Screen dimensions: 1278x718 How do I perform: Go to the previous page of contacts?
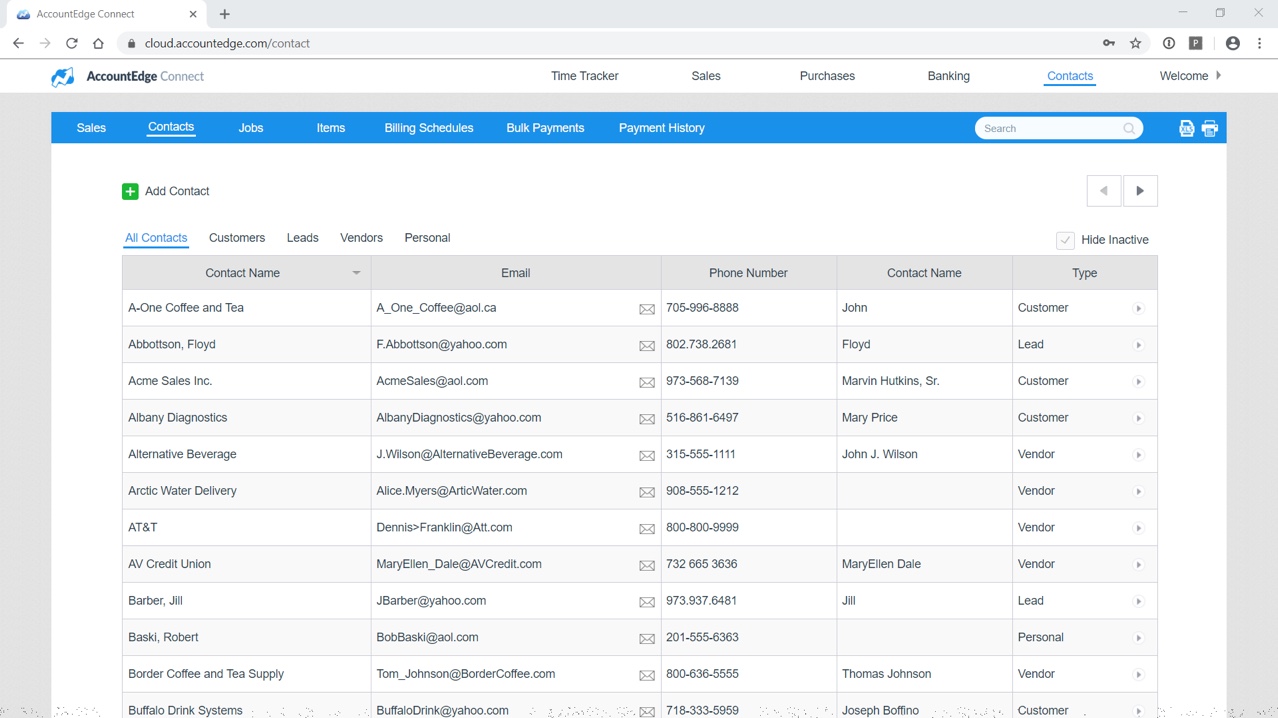(1104, 191)
